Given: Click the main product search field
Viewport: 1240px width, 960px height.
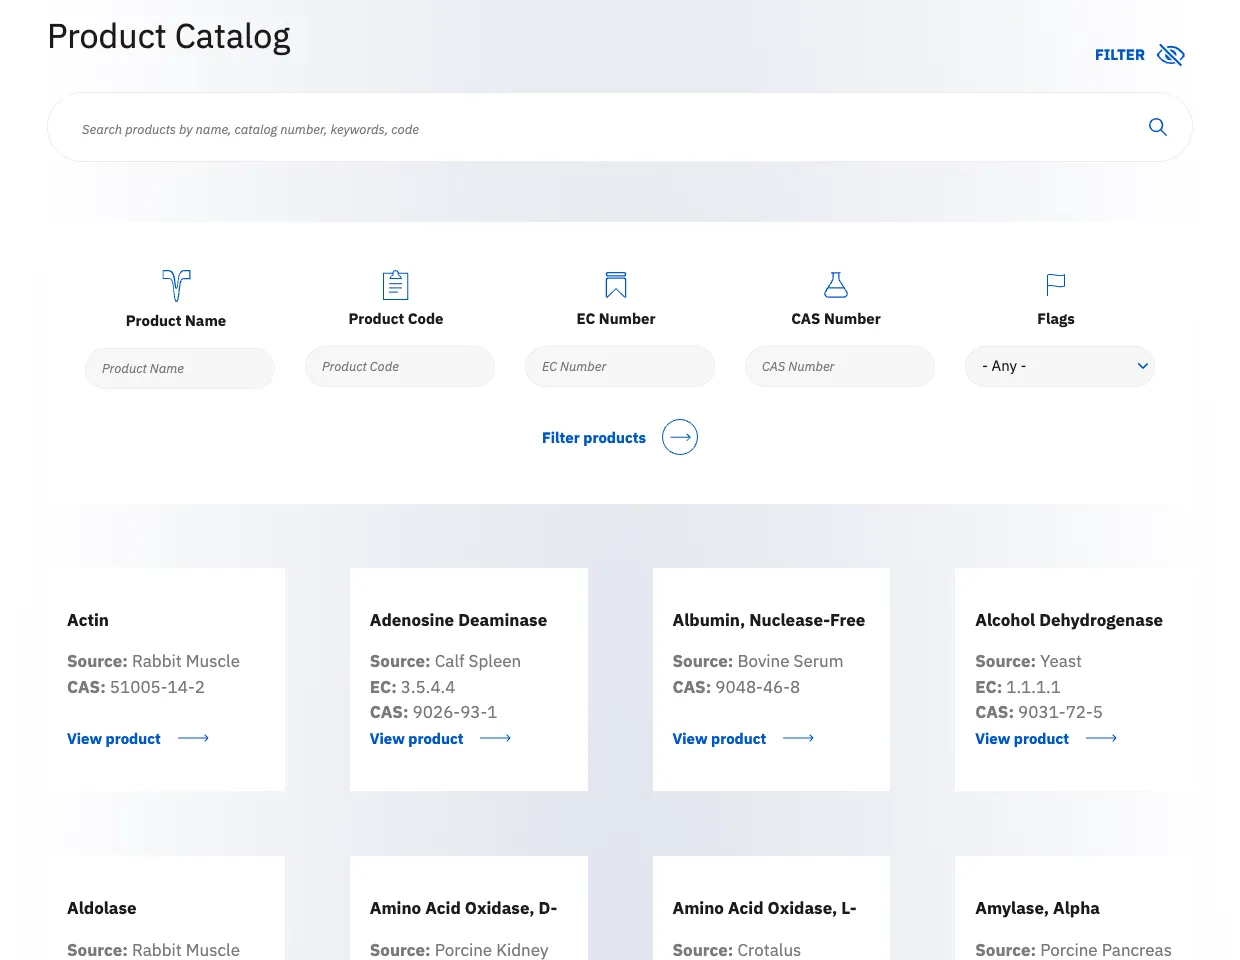Looking at the screenshot, I should pyautogui.click(x=600, y=127).
